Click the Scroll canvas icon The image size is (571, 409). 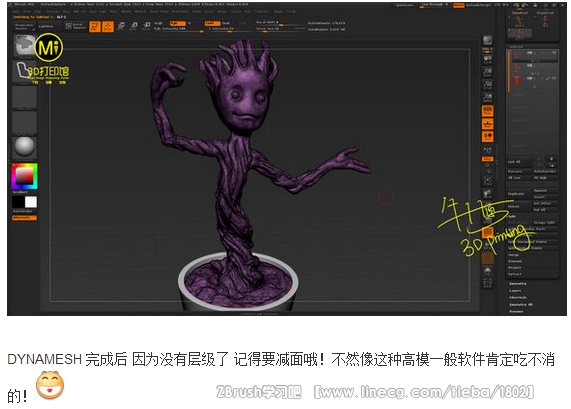(487, 59)
